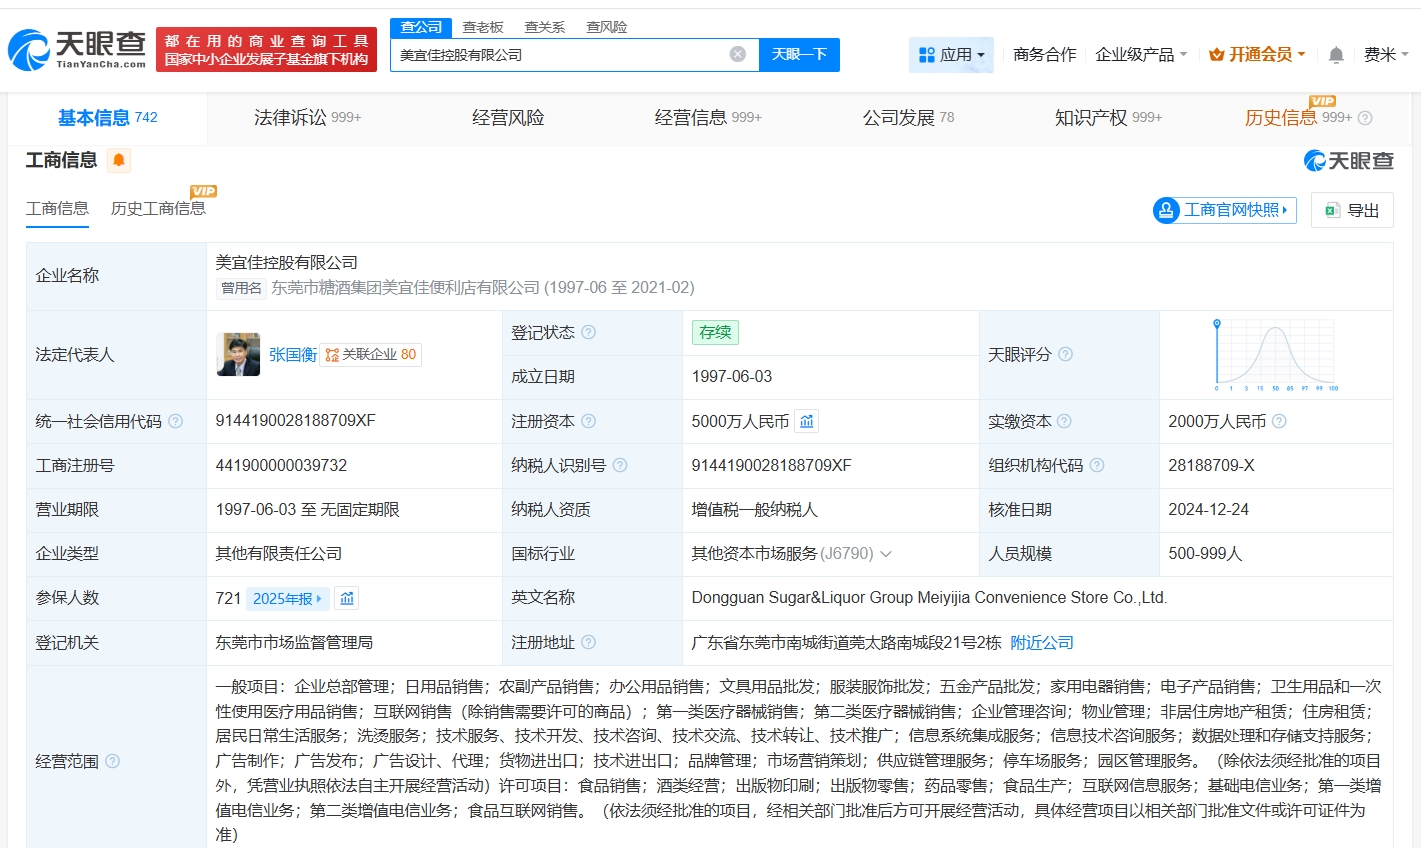Click the orange alert bell beside 工商信息
Viewport: 1421px width, 848px height.
coord(119,160)
